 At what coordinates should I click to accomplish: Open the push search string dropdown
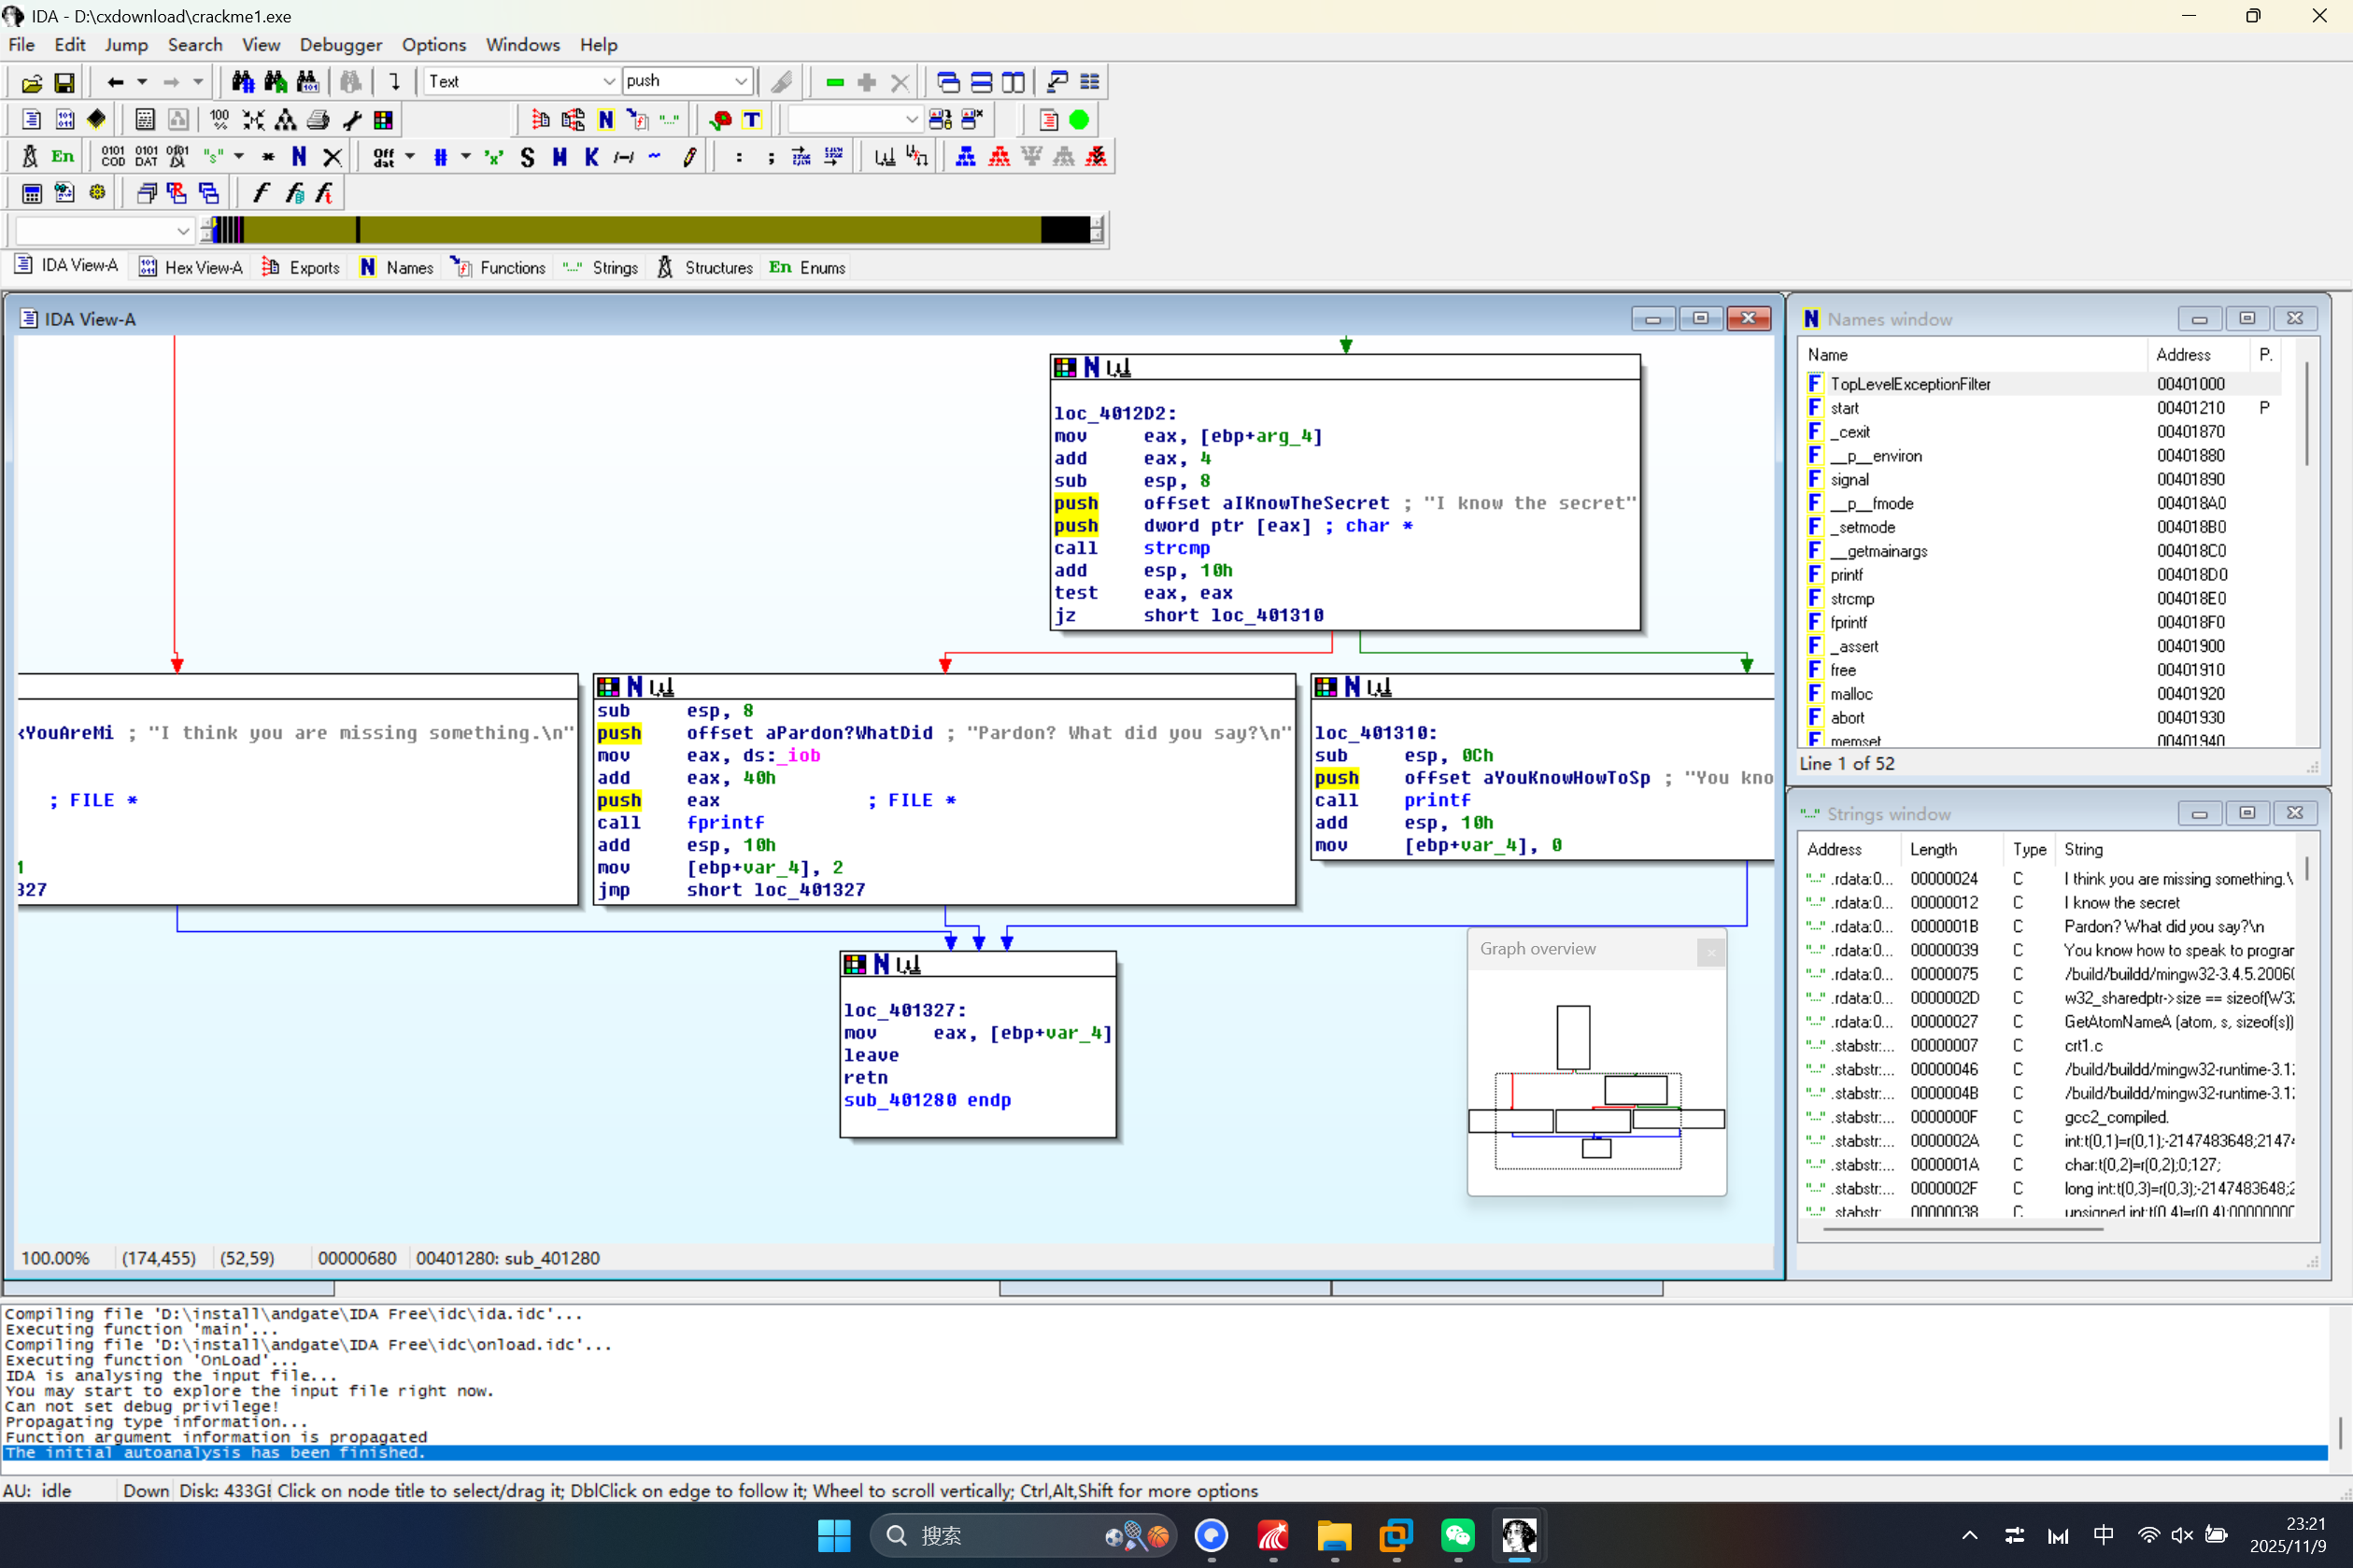click(x=740, y=82)
